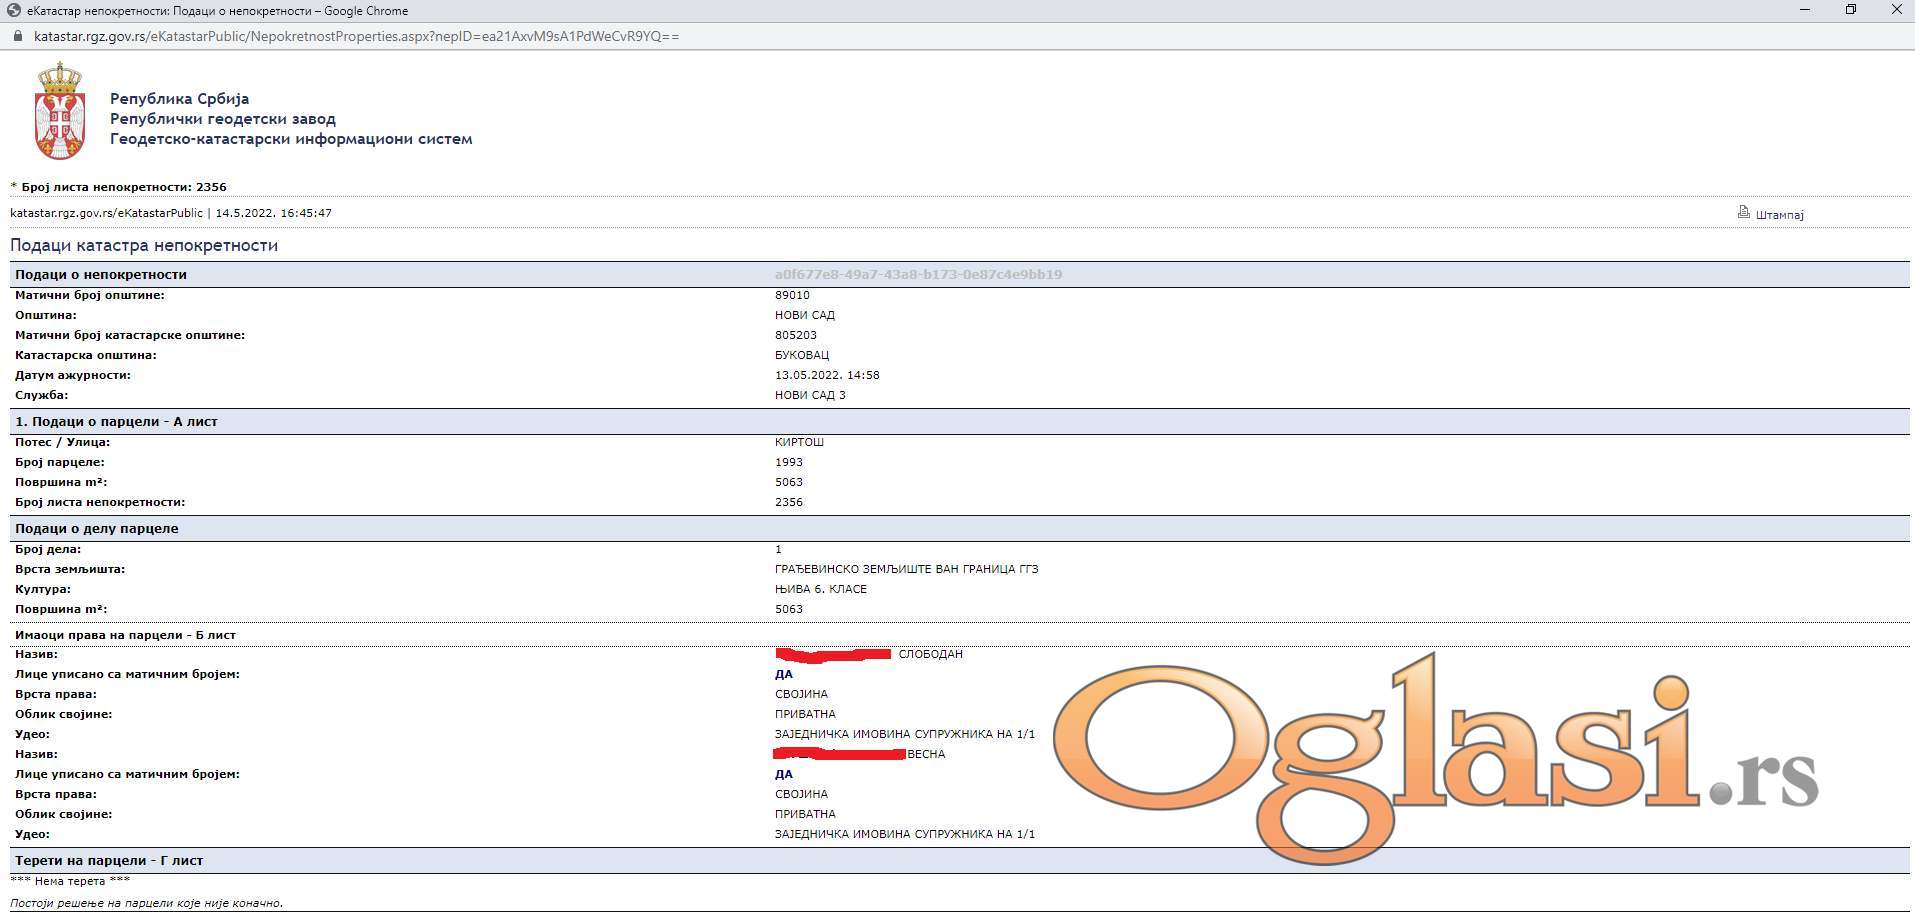Select the Имаоци права на парцели - Б лист header

pos(125,635)
